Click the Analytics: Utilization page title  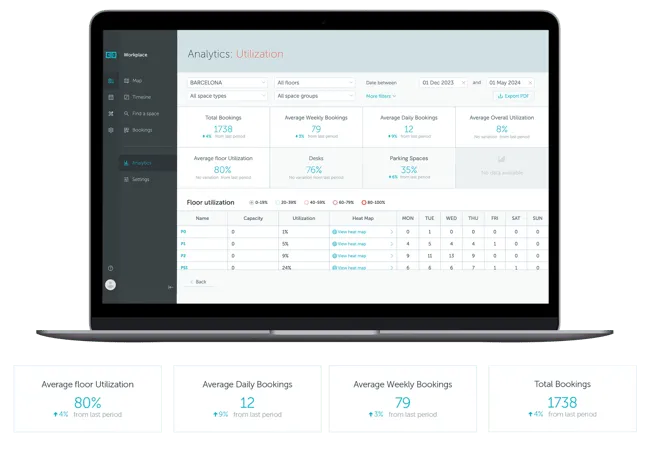tap(235, 54)
